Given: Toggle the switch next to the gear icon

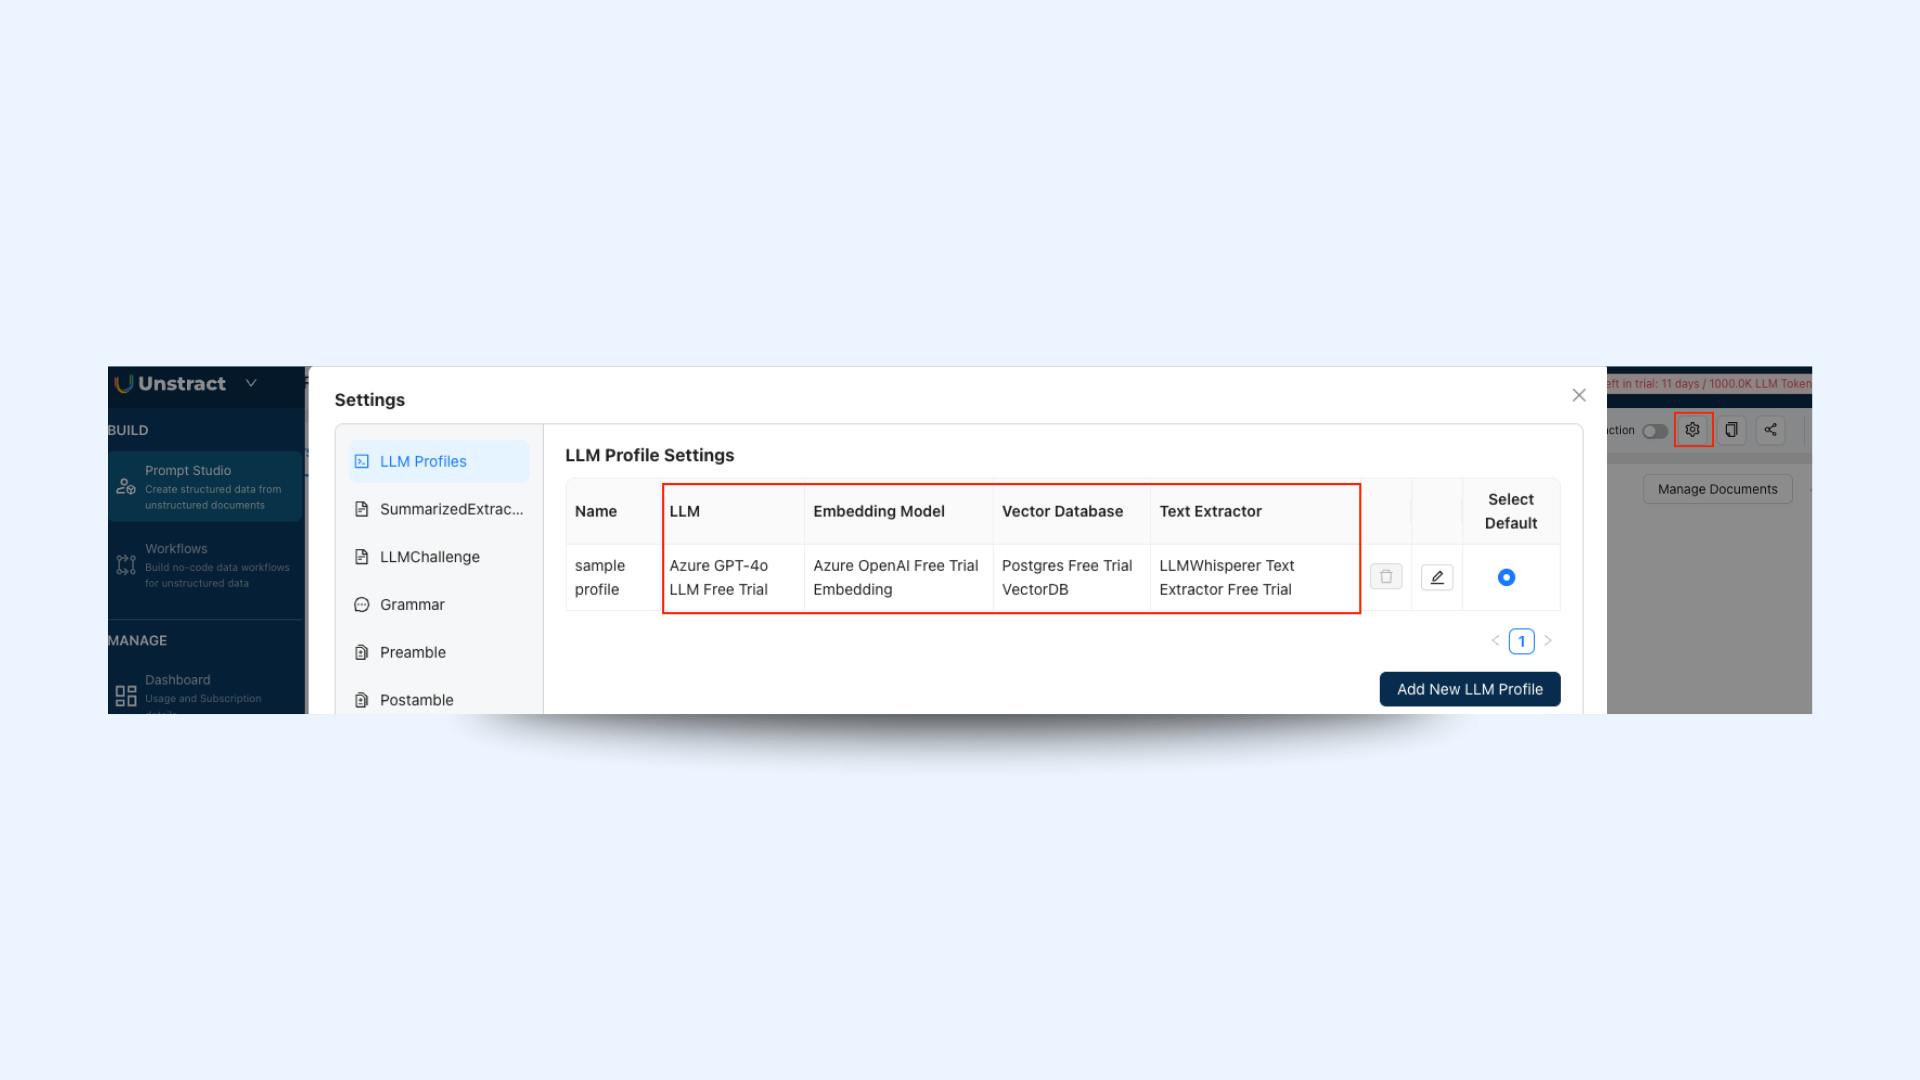Looking at the screenshot, I should tap(1655, 430).
